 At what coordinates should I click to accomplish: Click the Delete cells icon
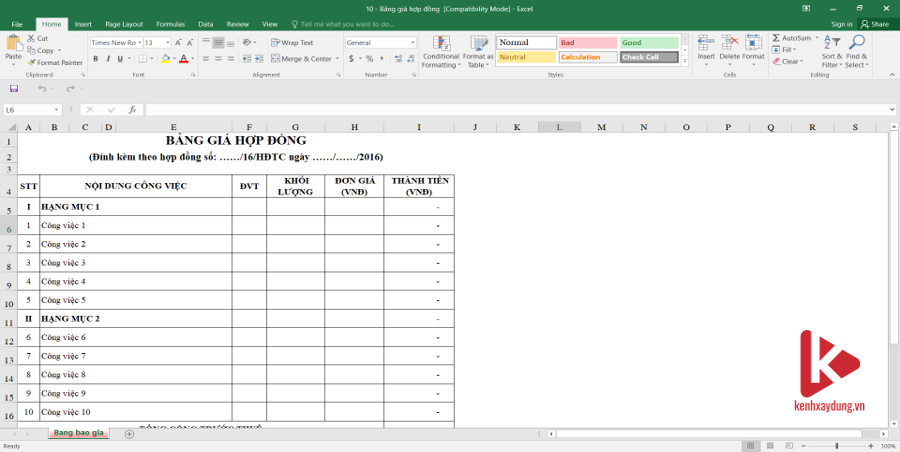[x=730, y=51]
